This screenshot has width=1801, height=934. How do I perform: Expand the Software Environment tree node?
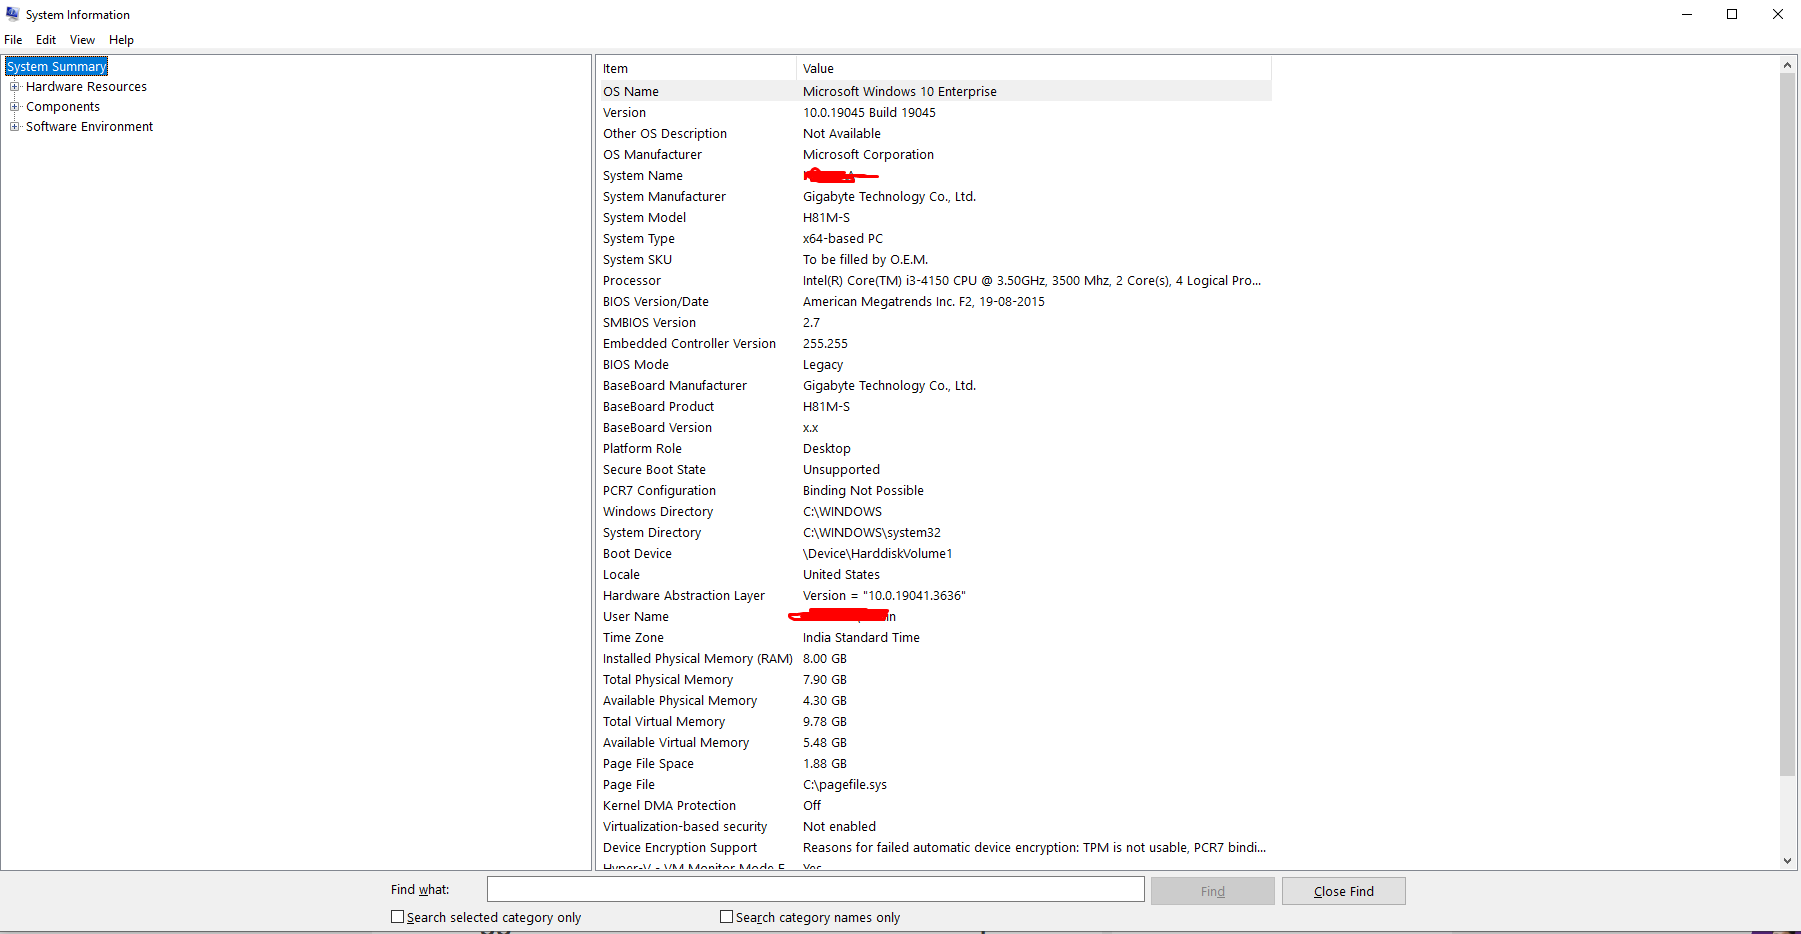pyautogui.click(x=15, y=127)
